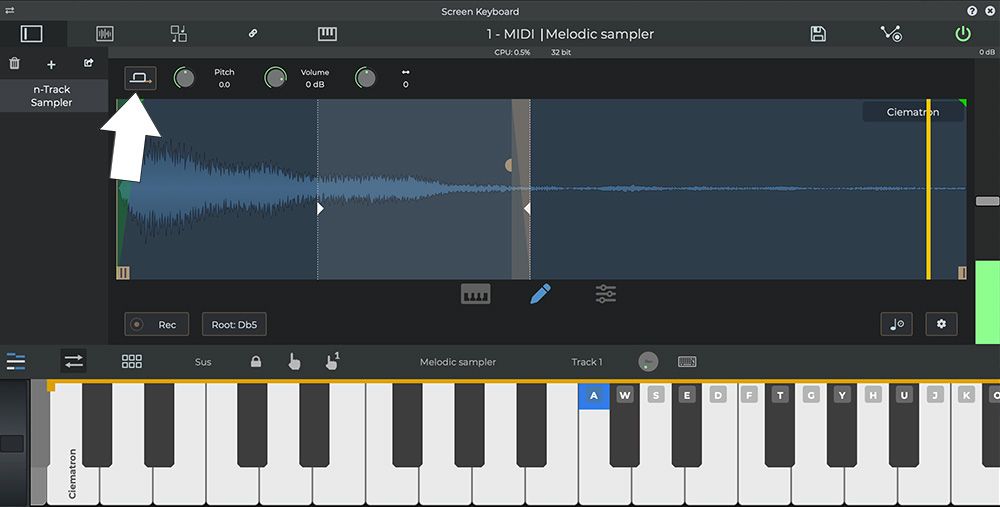Click the notes and pads grid icon
This screenshot has width=1000, height=507.
point(179,34)
